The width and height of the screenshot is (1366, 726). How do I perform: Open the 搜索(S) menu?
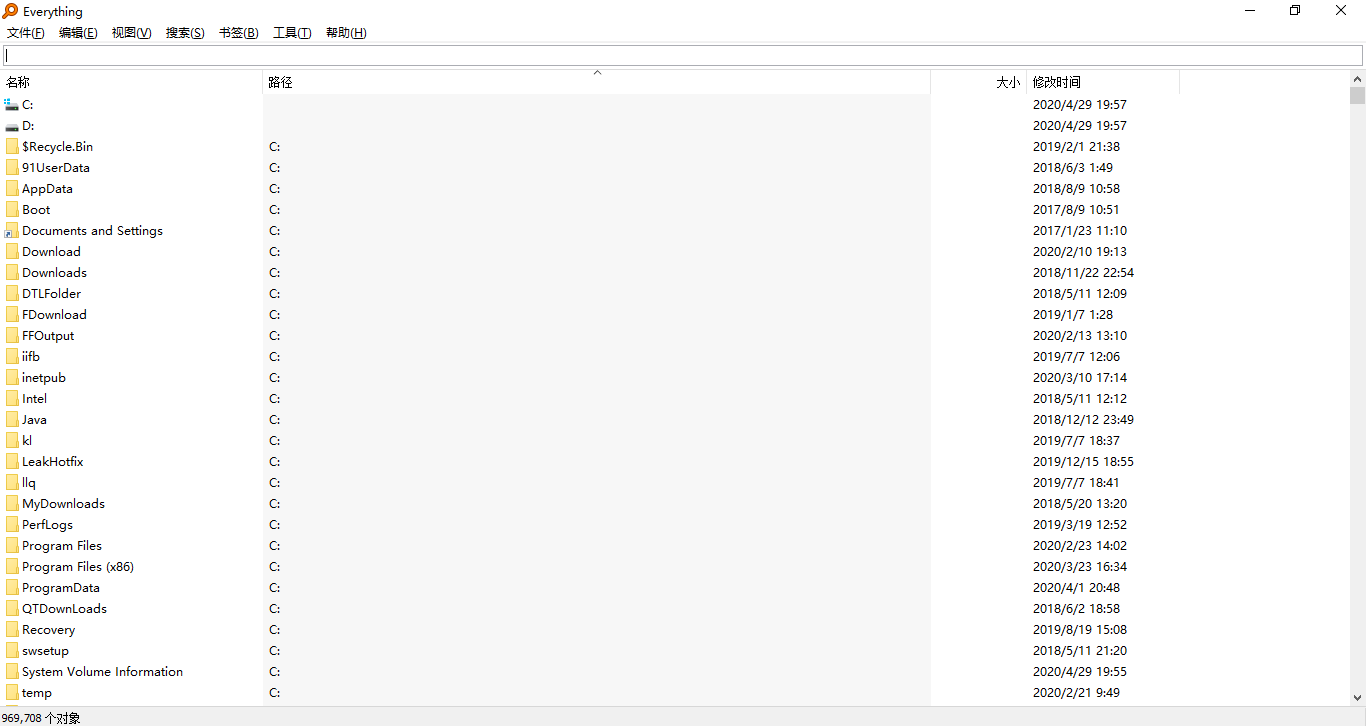tap(185, 33)
